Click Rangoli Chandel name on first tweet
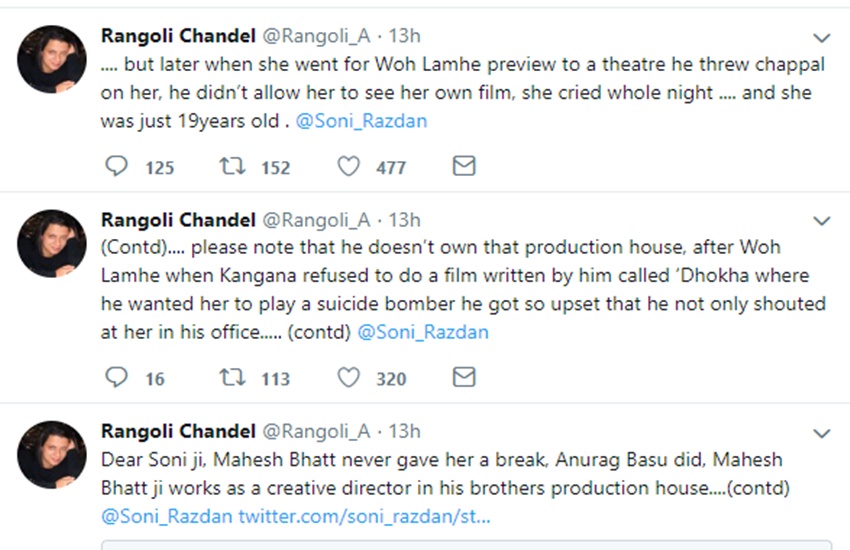The image size is (850, 550). tap(178, 36)
